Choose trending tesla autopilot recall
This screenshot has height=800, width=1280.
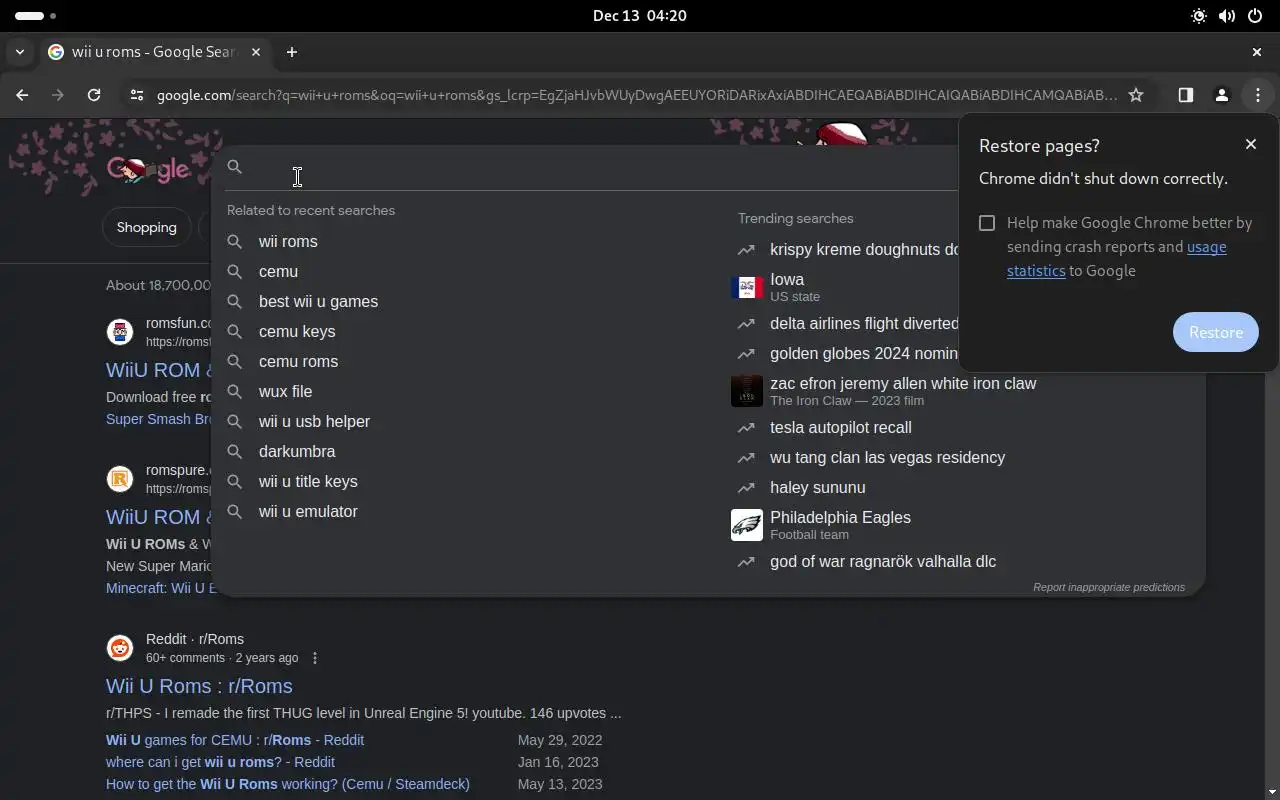tap(841, 427)
